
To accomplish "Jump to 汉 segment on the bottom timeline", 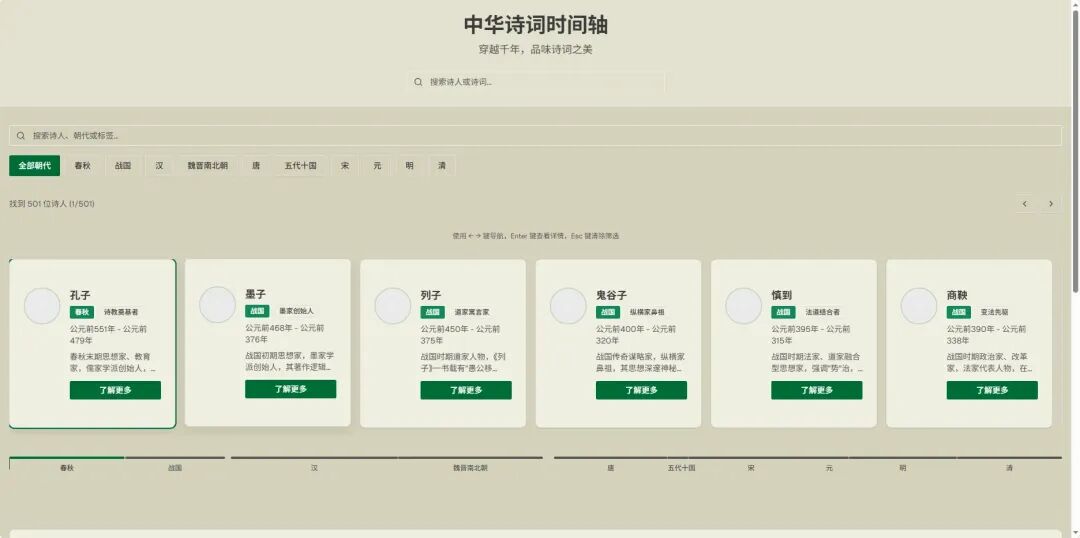I will pyautogui.click(x=314, y=464).
